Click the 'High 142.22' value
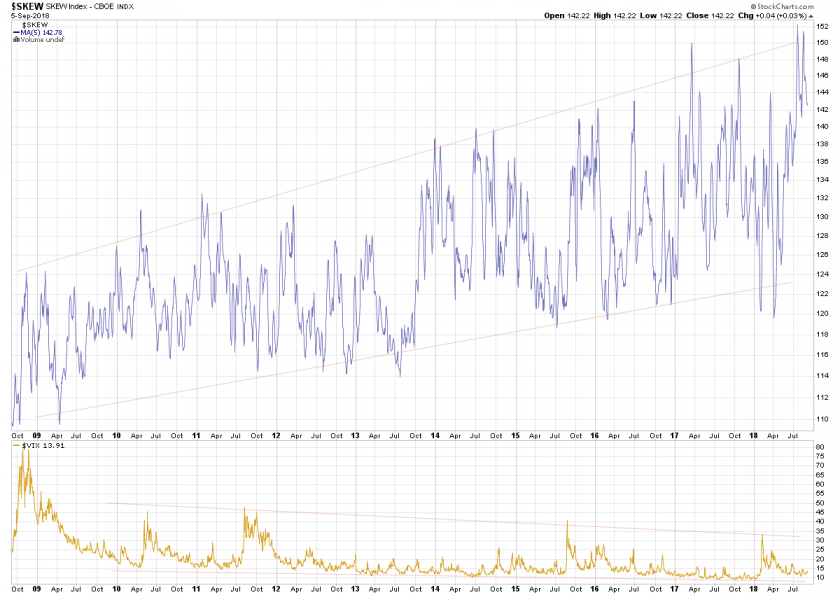This screenshot has height=595, width=840. 614,16
